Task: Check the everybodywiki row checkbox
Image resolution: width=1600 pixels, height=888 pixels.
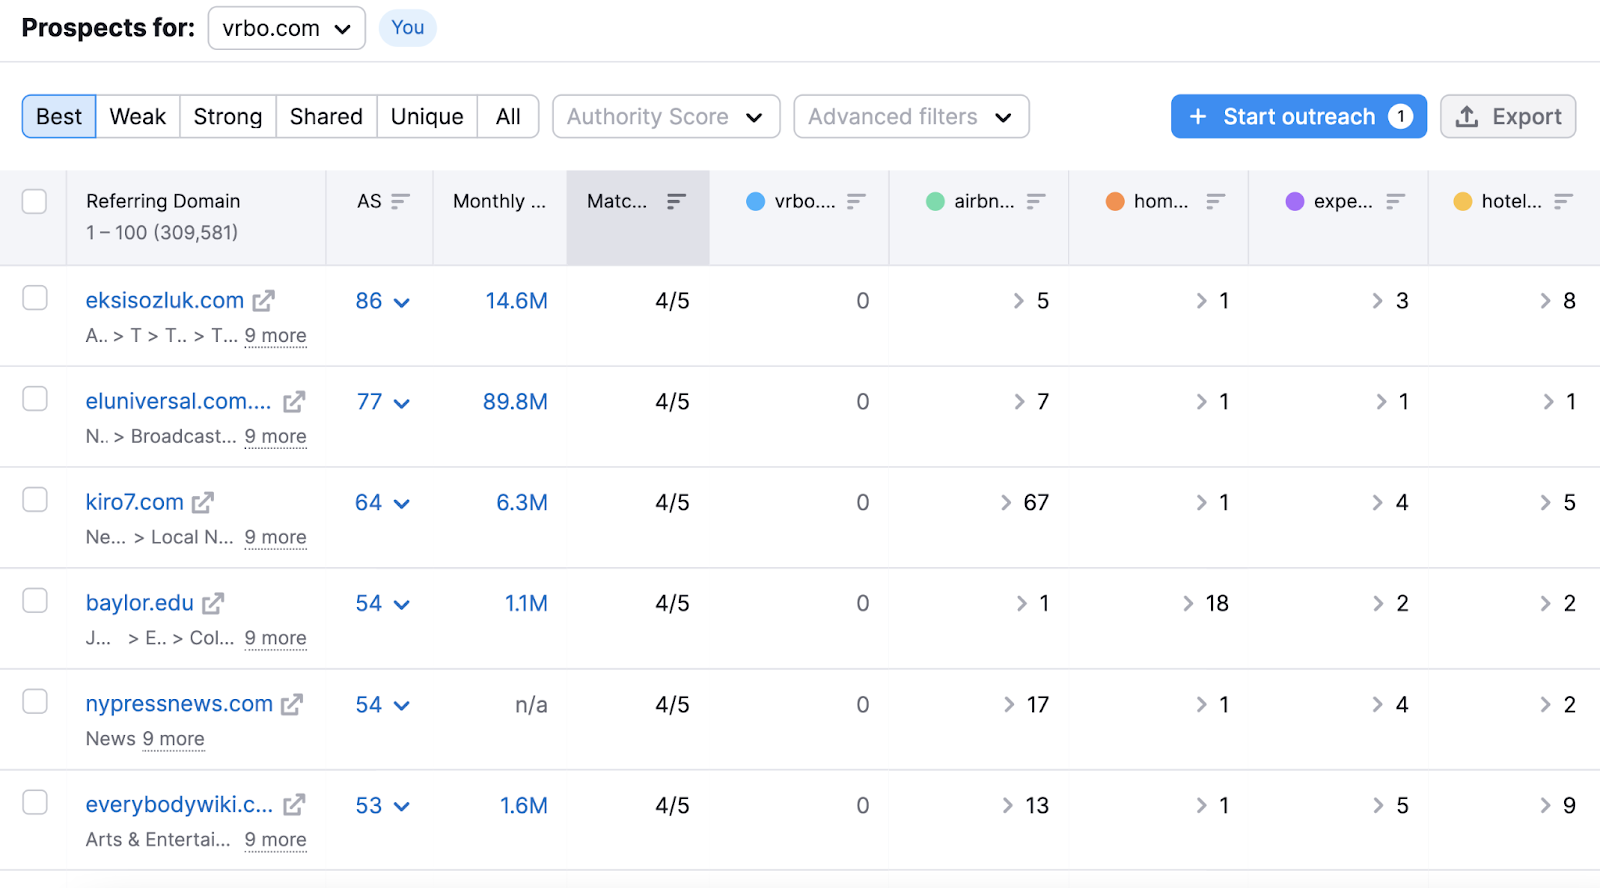Action: (x=35, y=802)
